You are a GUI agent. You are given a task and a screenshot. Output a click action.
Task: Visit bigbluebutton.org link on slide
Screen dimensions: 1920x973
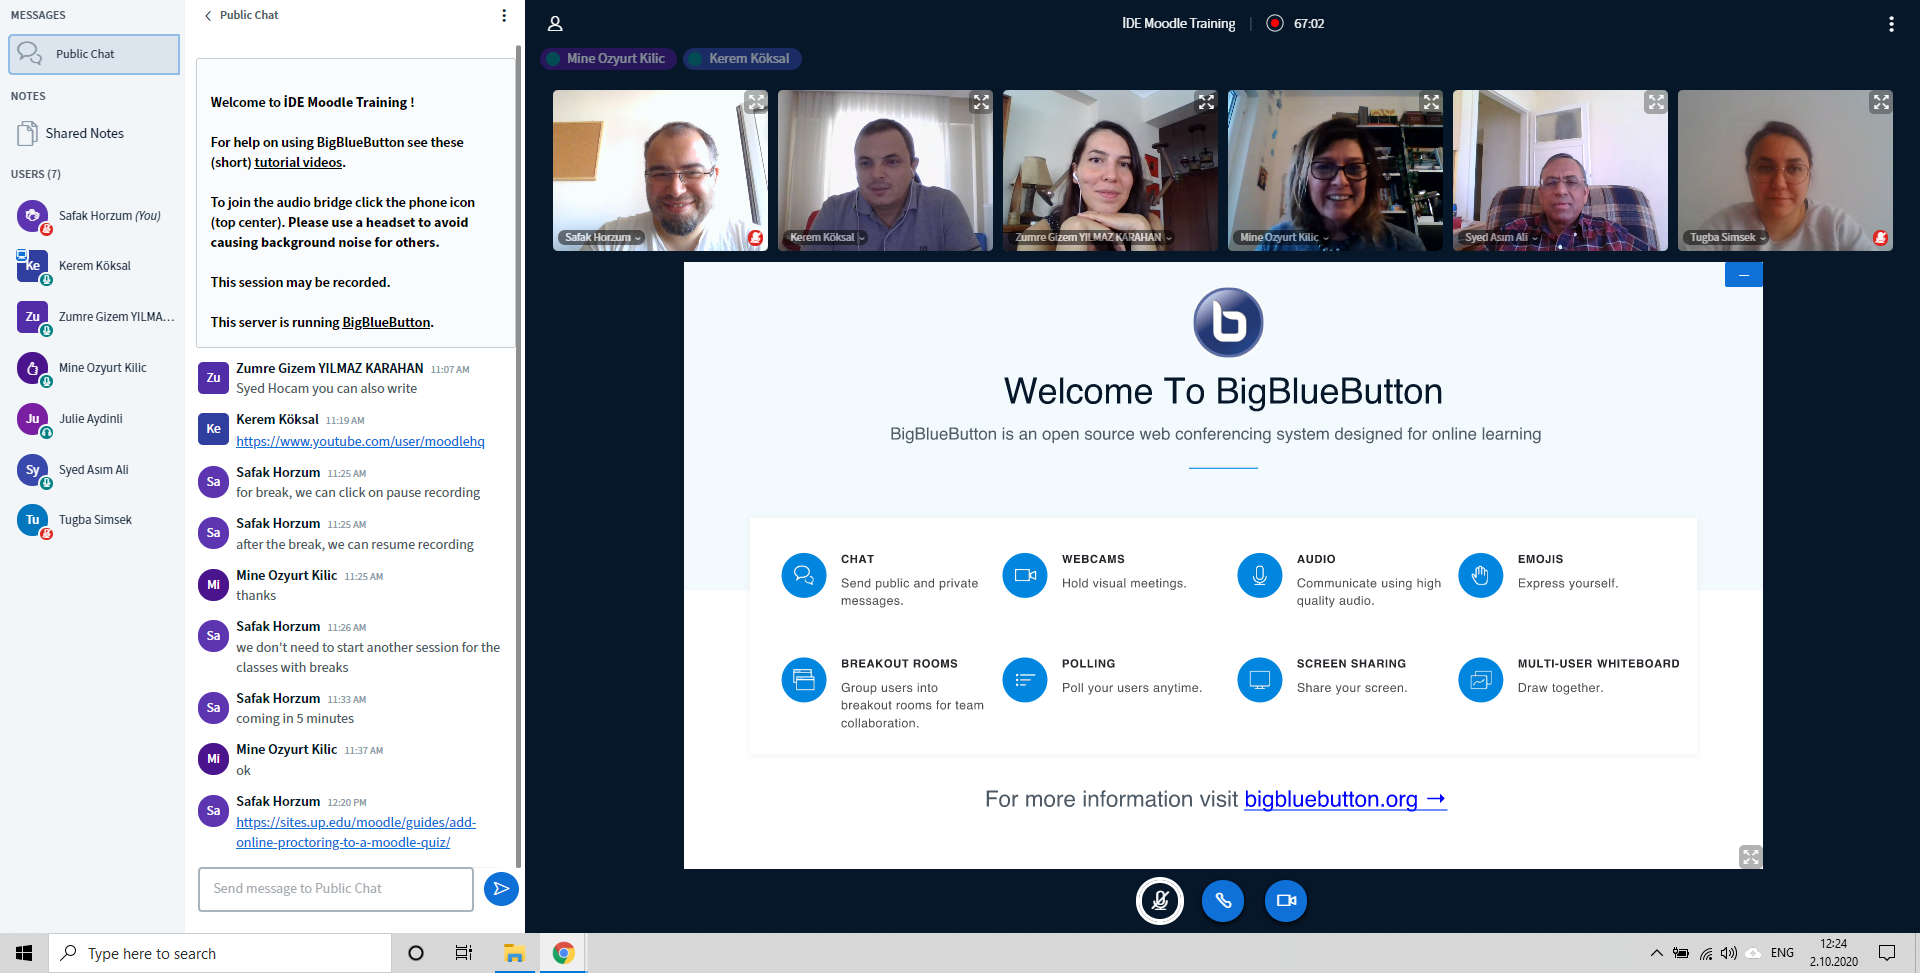[x=1345, y=799]
